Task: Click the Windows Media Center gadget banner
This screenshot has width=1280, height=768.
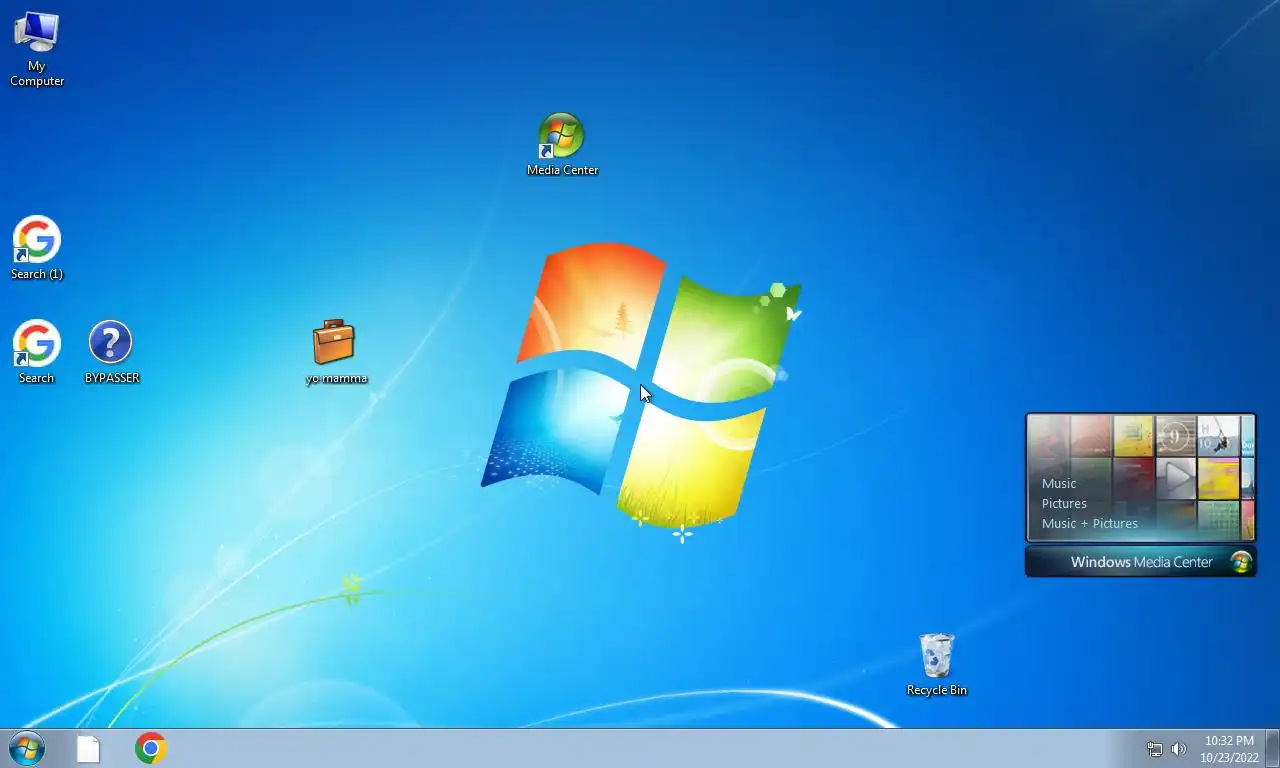Action: (x=1141, y=562)
